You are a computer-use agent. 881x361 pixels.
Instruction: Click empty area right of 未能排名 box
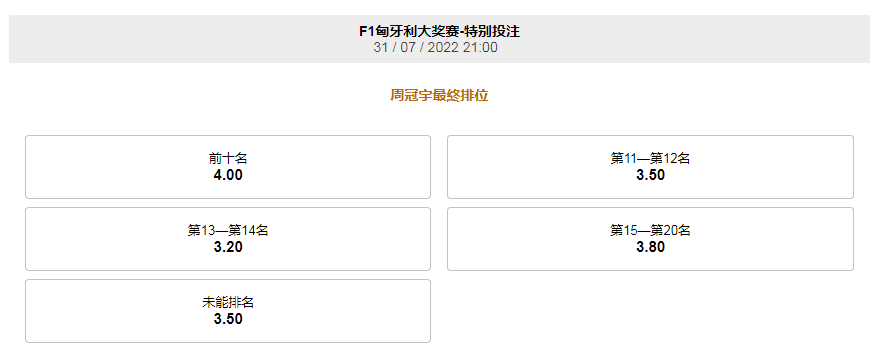click(x=650, y=311)
